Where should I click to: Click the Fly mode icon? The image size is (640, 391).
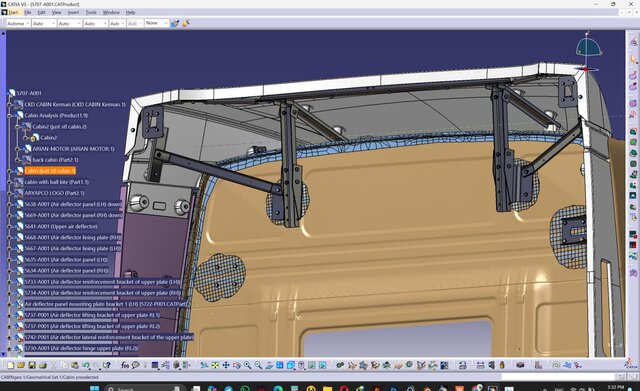tap(204, 365)
